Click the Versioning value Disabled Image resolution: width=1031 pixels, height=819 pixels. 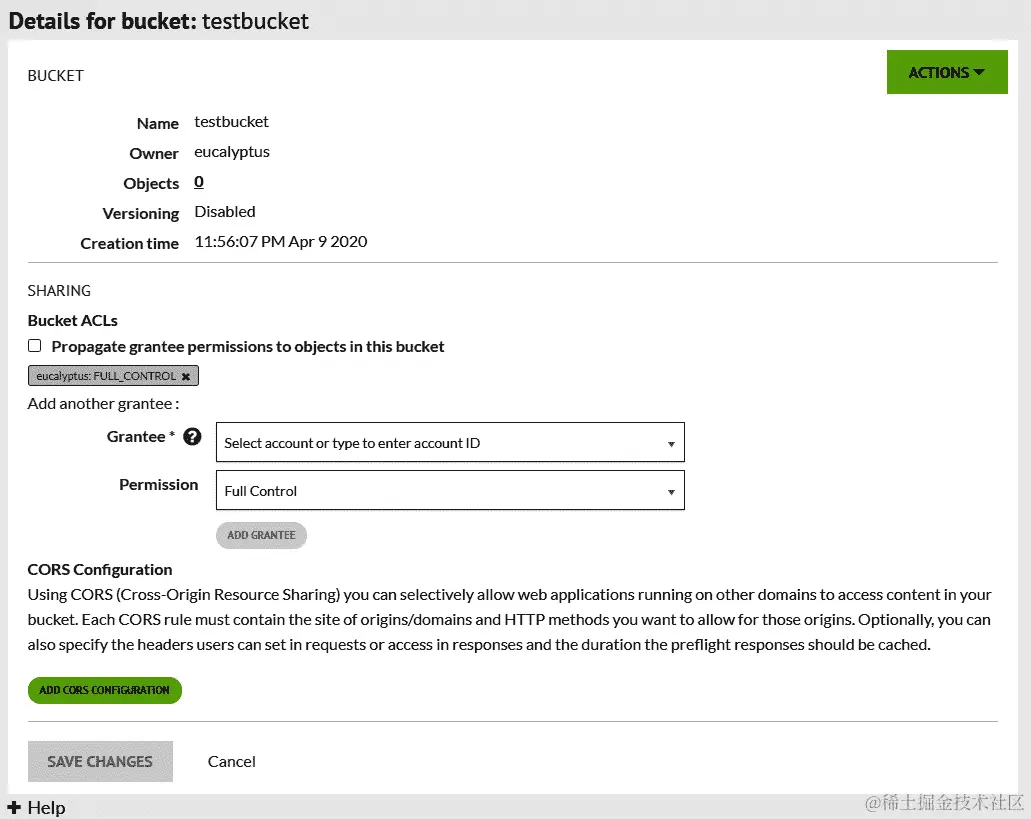(x=225, y=212)
